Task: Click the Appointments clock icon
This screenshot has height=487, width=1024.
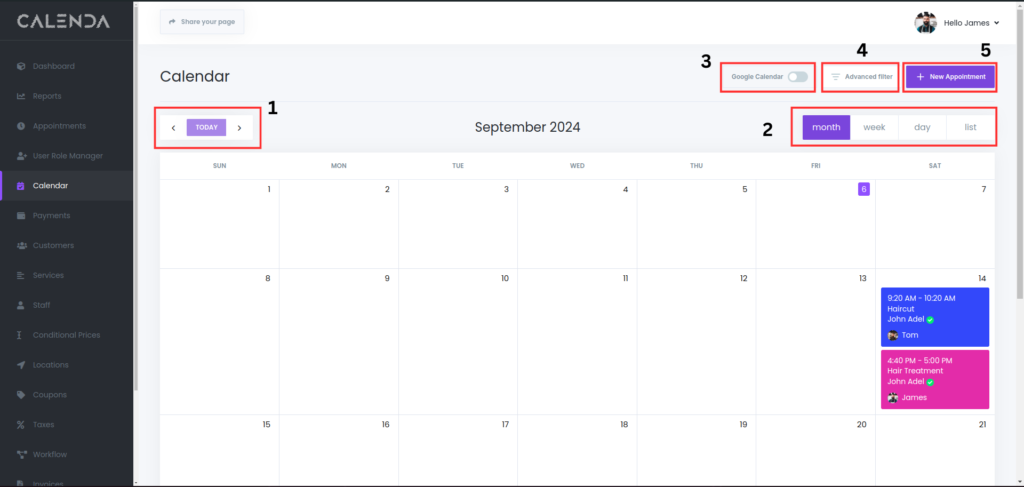Action: (21, 126)
